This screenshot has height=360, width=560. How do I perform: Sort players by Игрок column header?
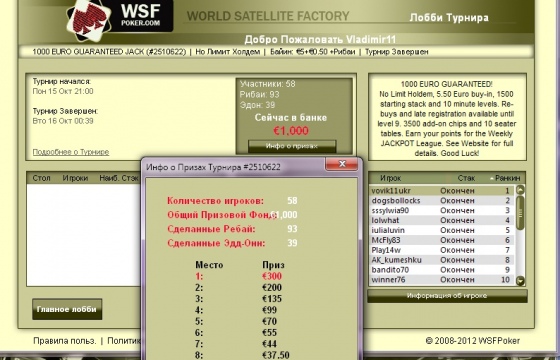coord(390,178)
